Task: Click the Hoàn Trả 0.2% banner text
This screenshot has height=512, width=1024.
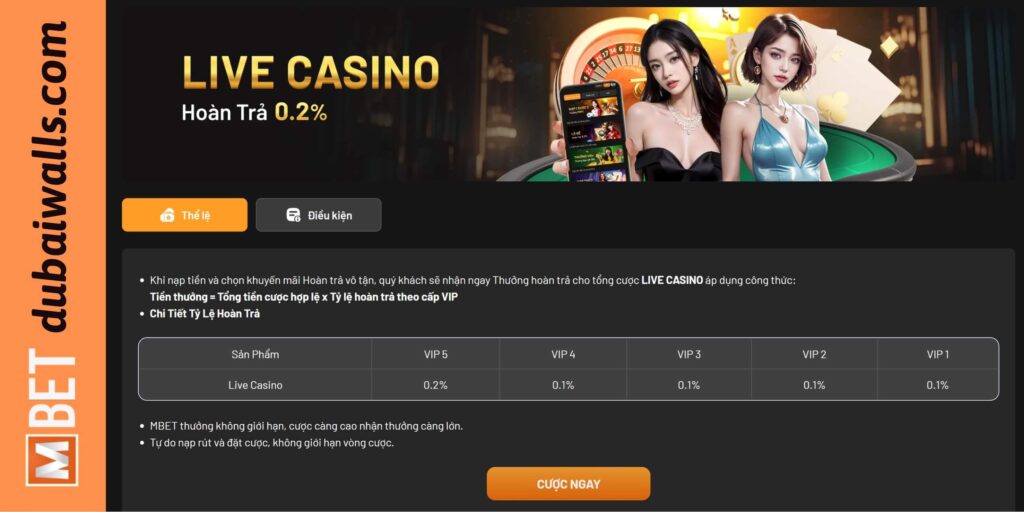Action: coord(254,112)
